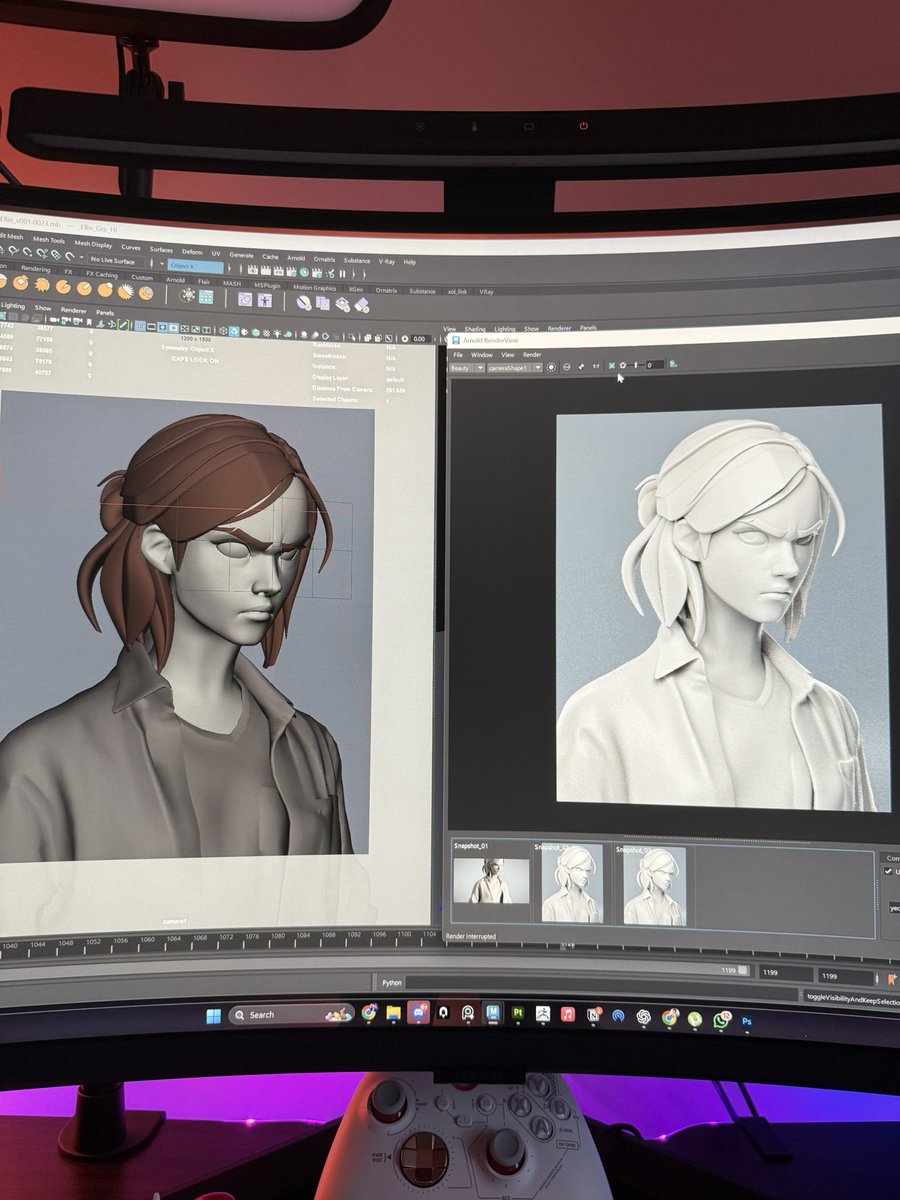Open the Deform menu
The height and width of the screenshot is (1200, 900).
(x=192, y=251)
